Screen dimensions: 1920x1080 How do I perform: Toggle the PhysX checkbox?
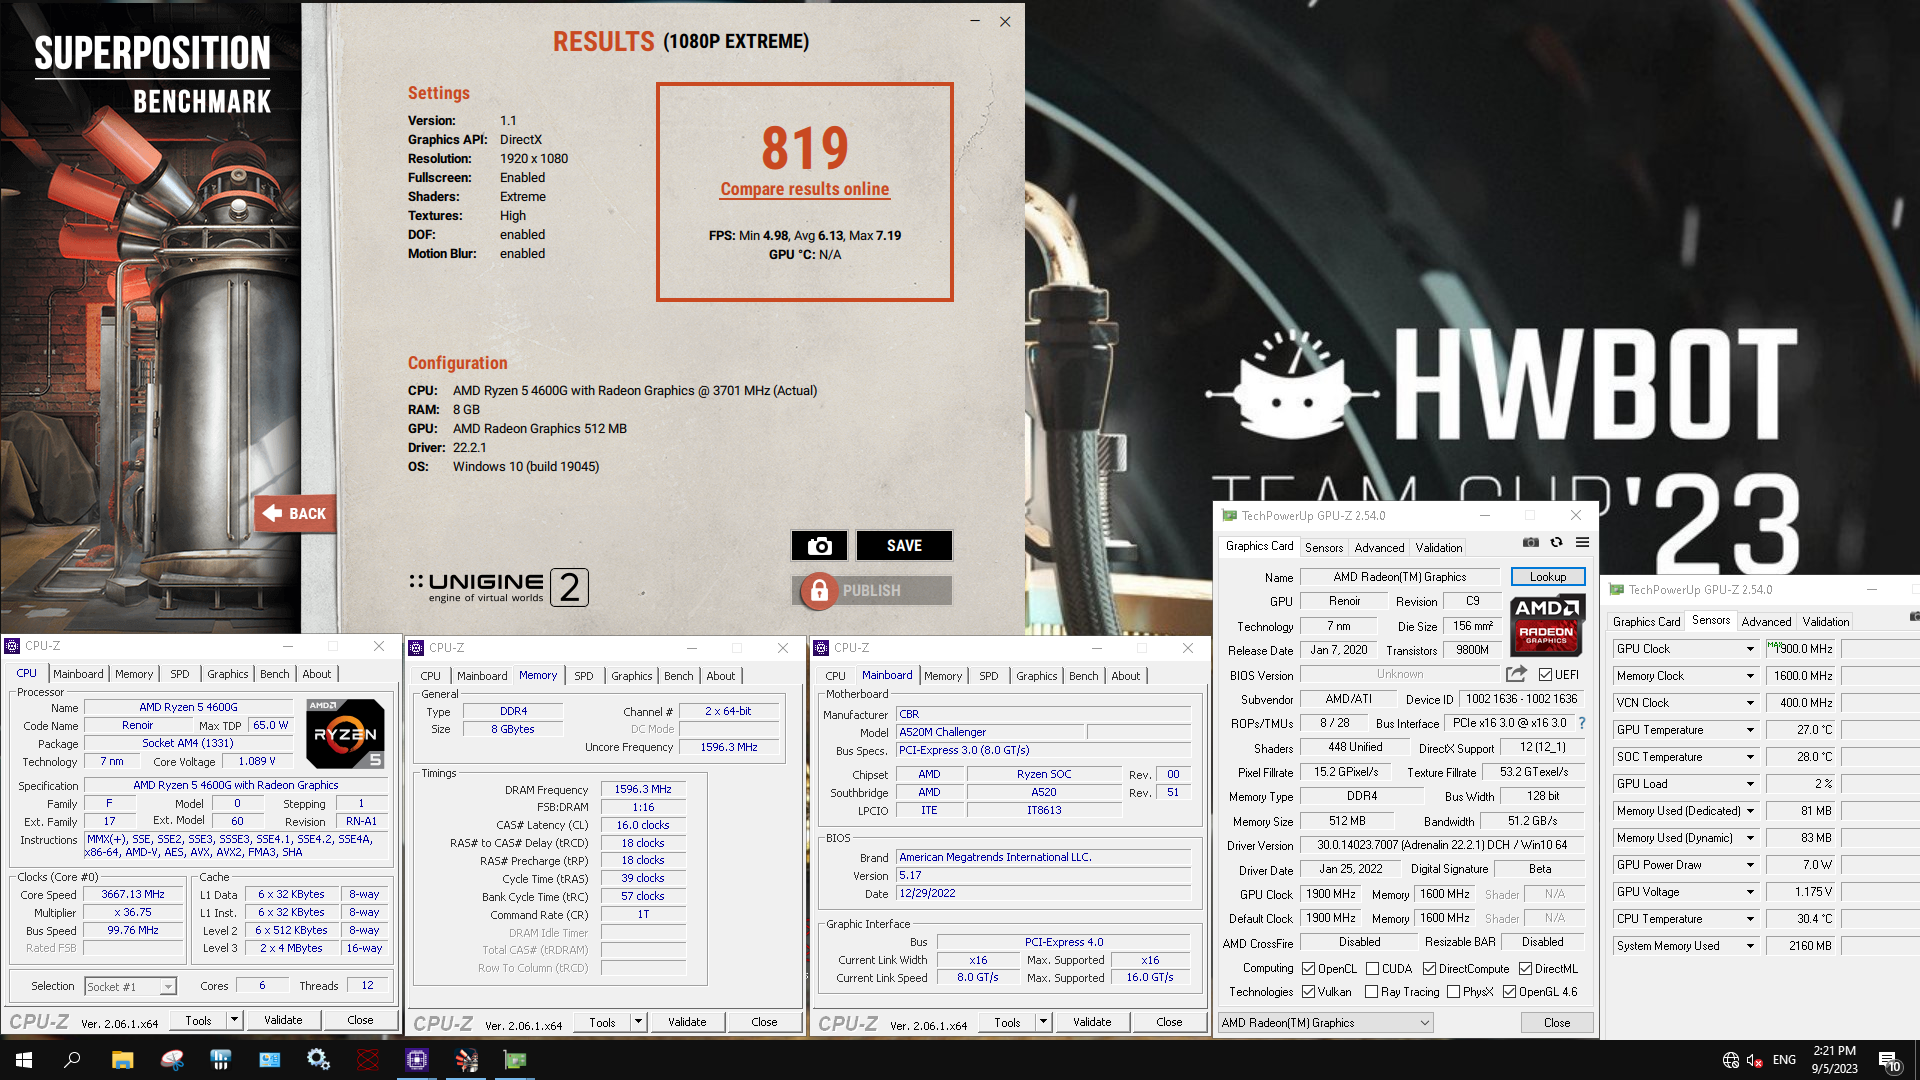pos(1453,992)
